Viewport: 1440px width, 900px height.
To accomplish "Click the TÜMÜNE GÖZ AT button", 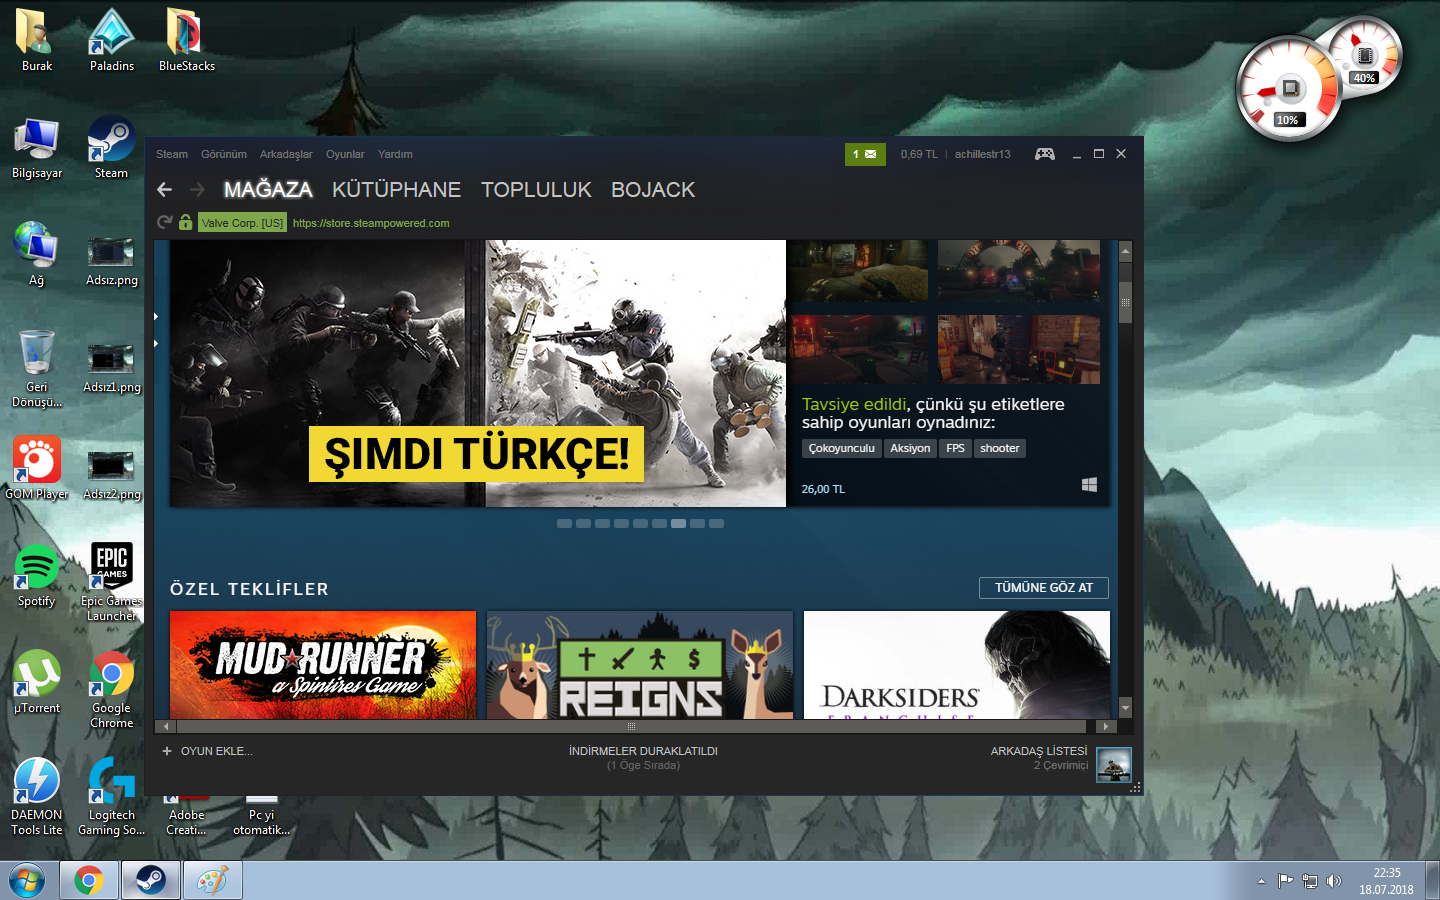I will tap(1044, 588).
